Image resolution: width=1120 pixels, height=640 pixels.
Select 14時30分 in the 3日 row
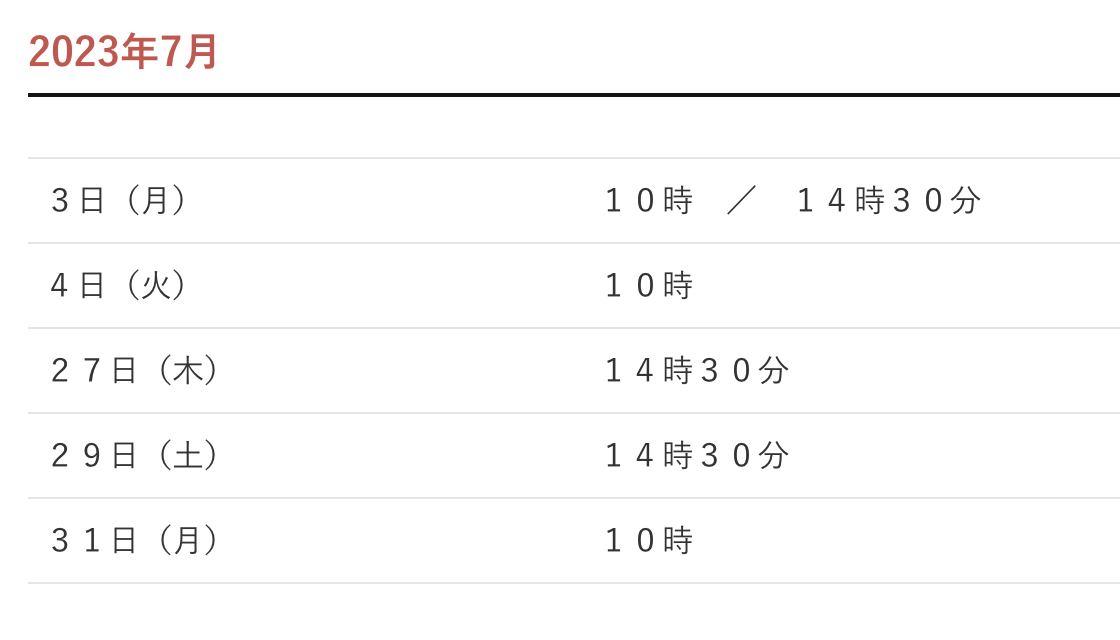click(888, 201)
